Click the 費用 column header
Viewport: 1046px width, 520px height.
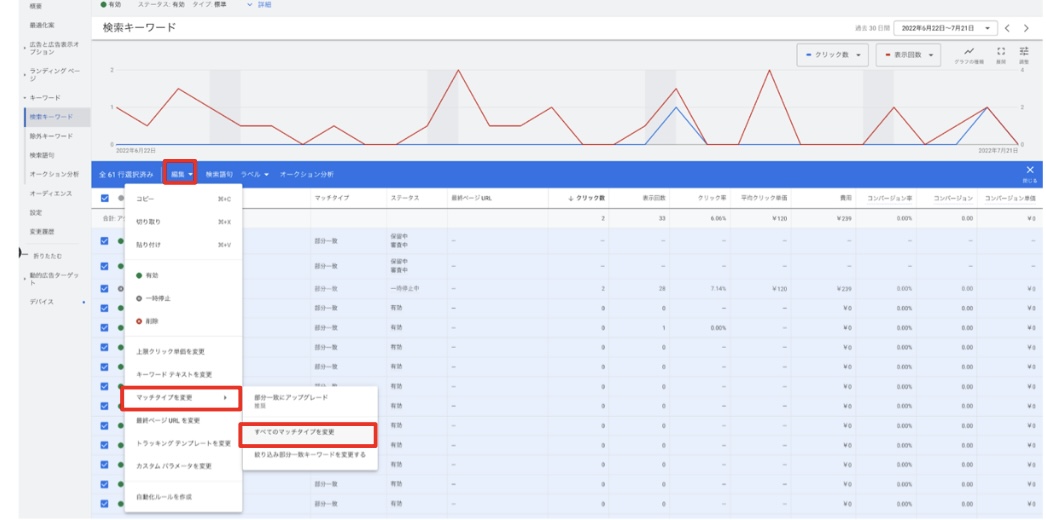846,198
